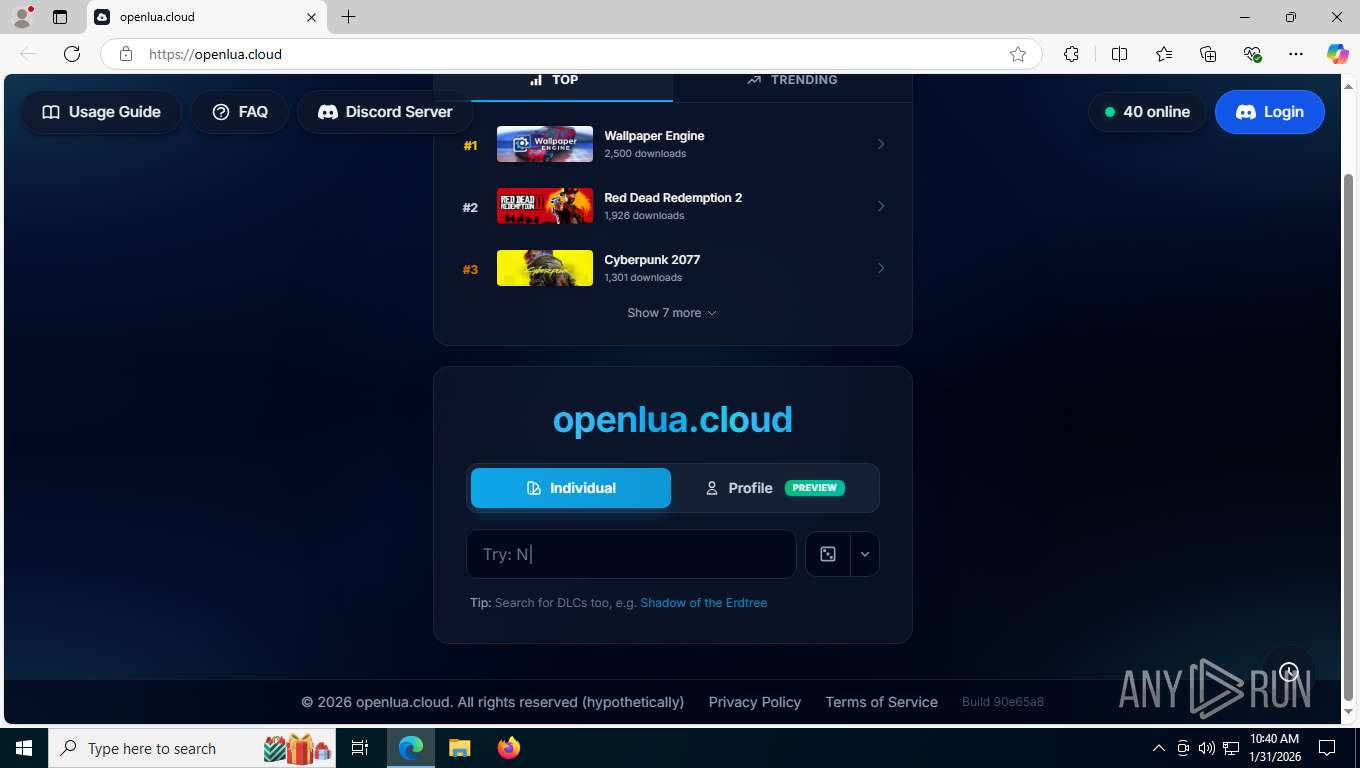Open Split screen view
The width and height of the screenshot is (1360, 768).
tap(1119, 54)
